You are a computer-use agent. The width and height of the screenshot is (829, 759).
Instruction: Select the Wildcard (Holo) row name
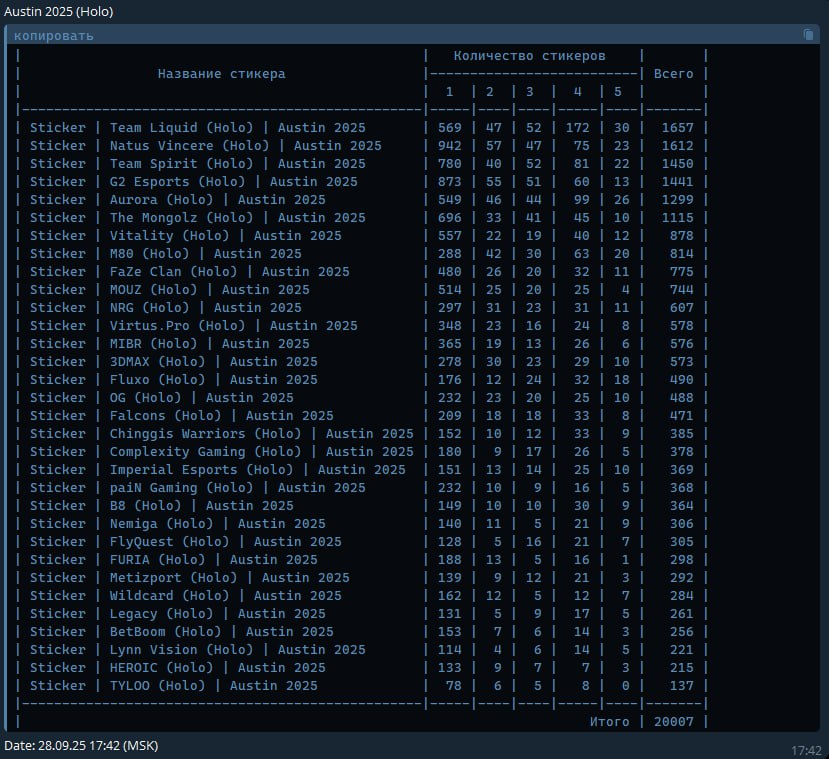coord(186,595)
